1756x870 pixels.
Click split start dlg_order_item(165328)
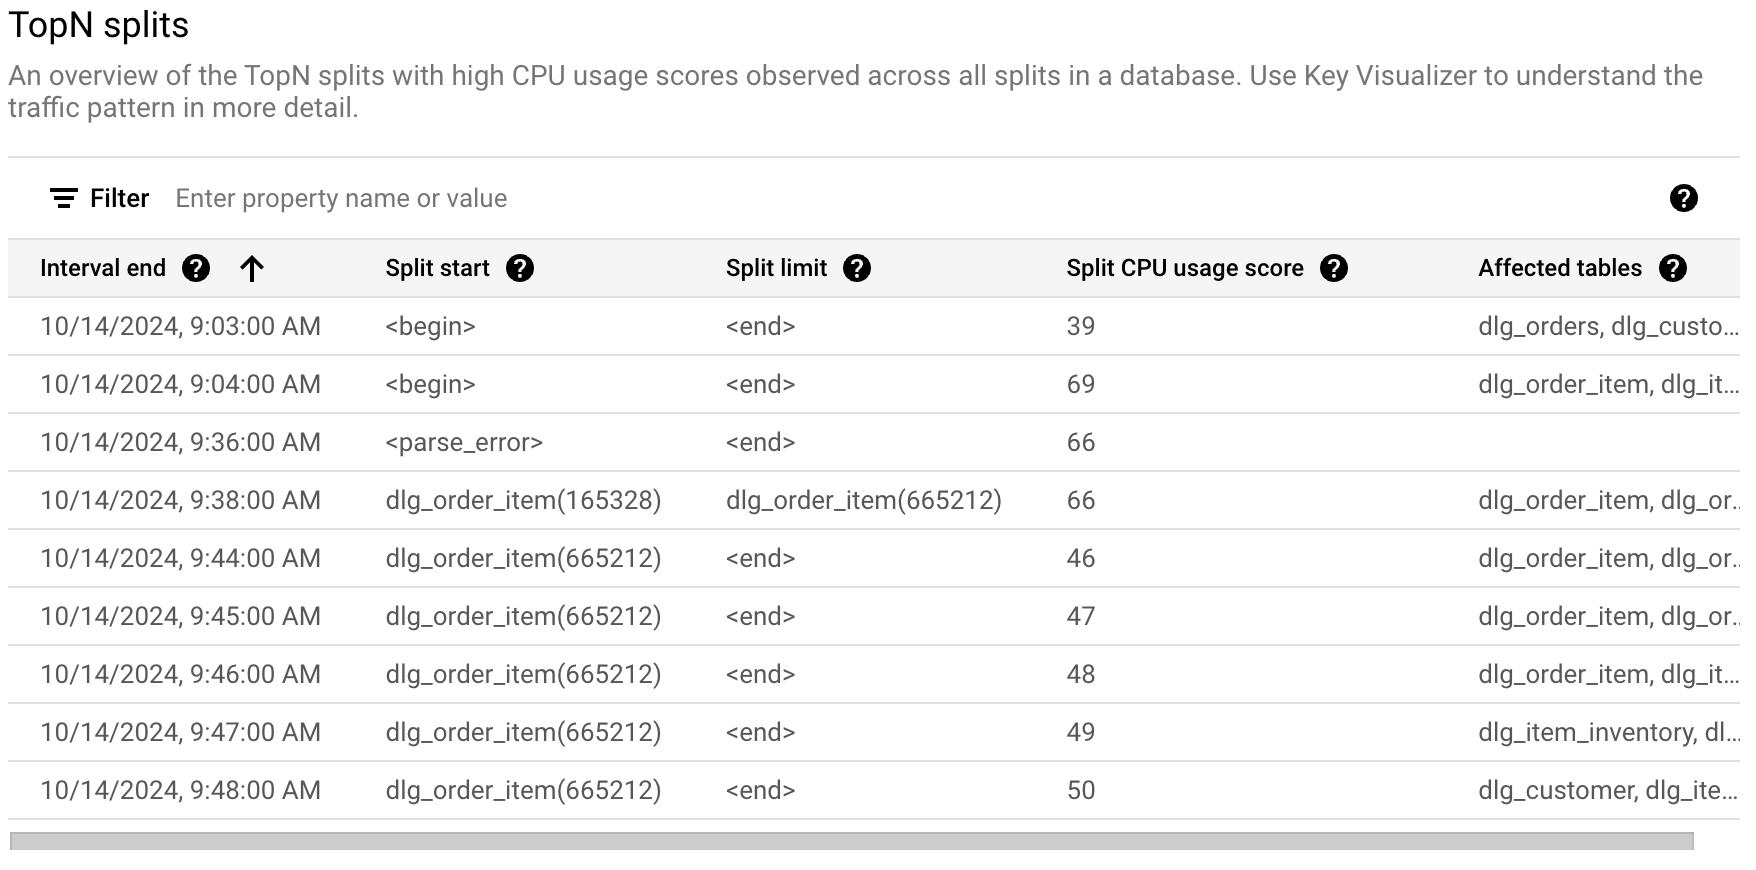tap(523, 500)
